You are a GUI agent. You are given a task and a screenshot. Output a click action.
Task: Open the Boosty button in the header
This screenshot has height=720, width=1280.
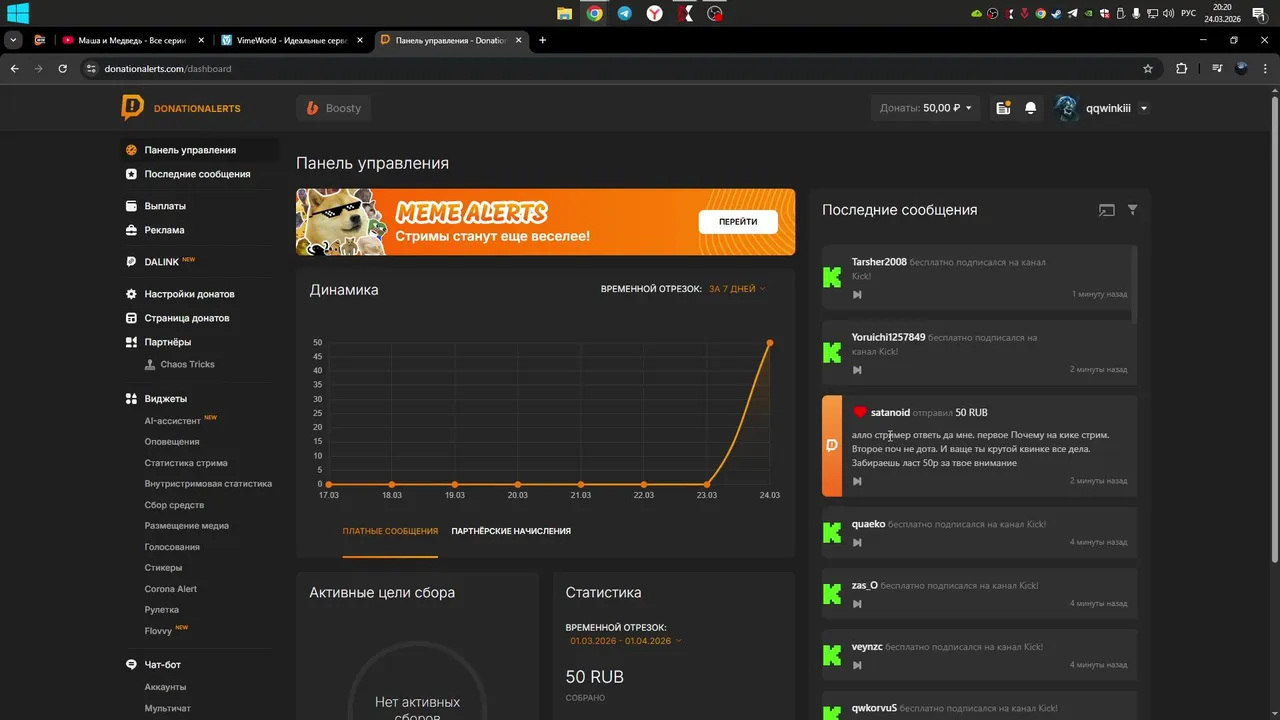[333, 108]
